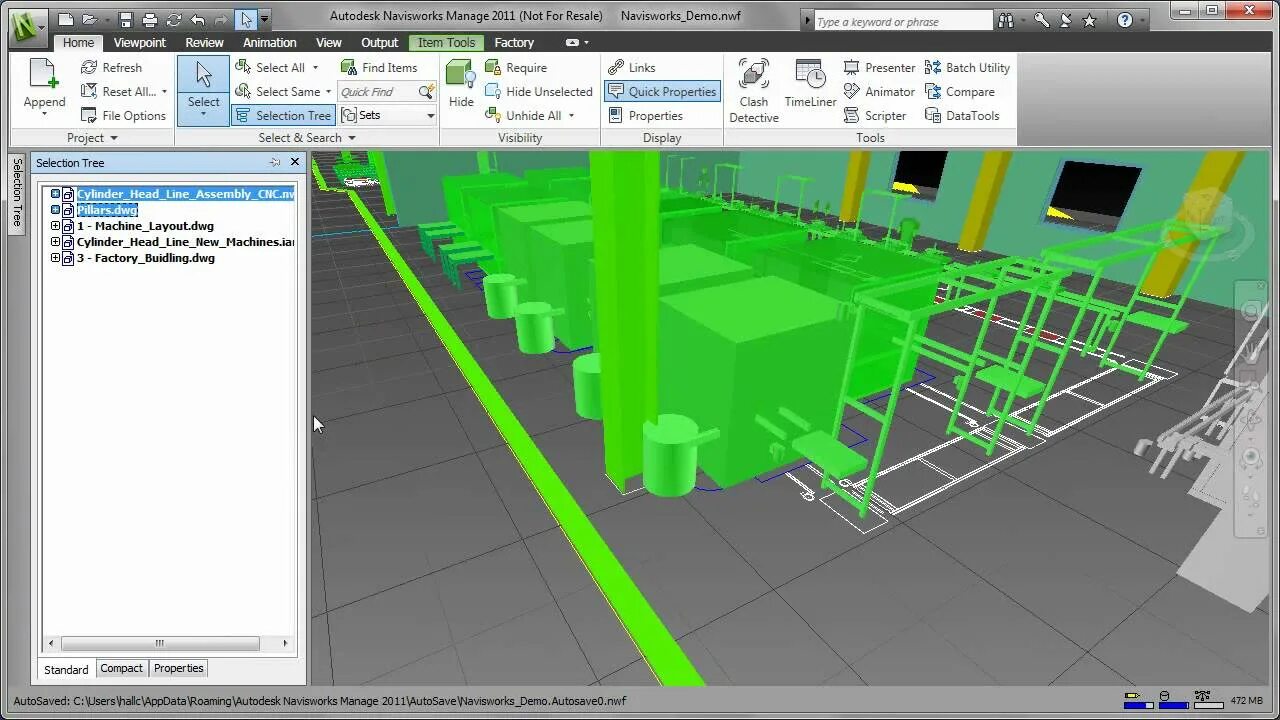The height and width of the screenshot is (720, 1280).
Task: Click the Quick Find search icon
Action: pos(427,92)
